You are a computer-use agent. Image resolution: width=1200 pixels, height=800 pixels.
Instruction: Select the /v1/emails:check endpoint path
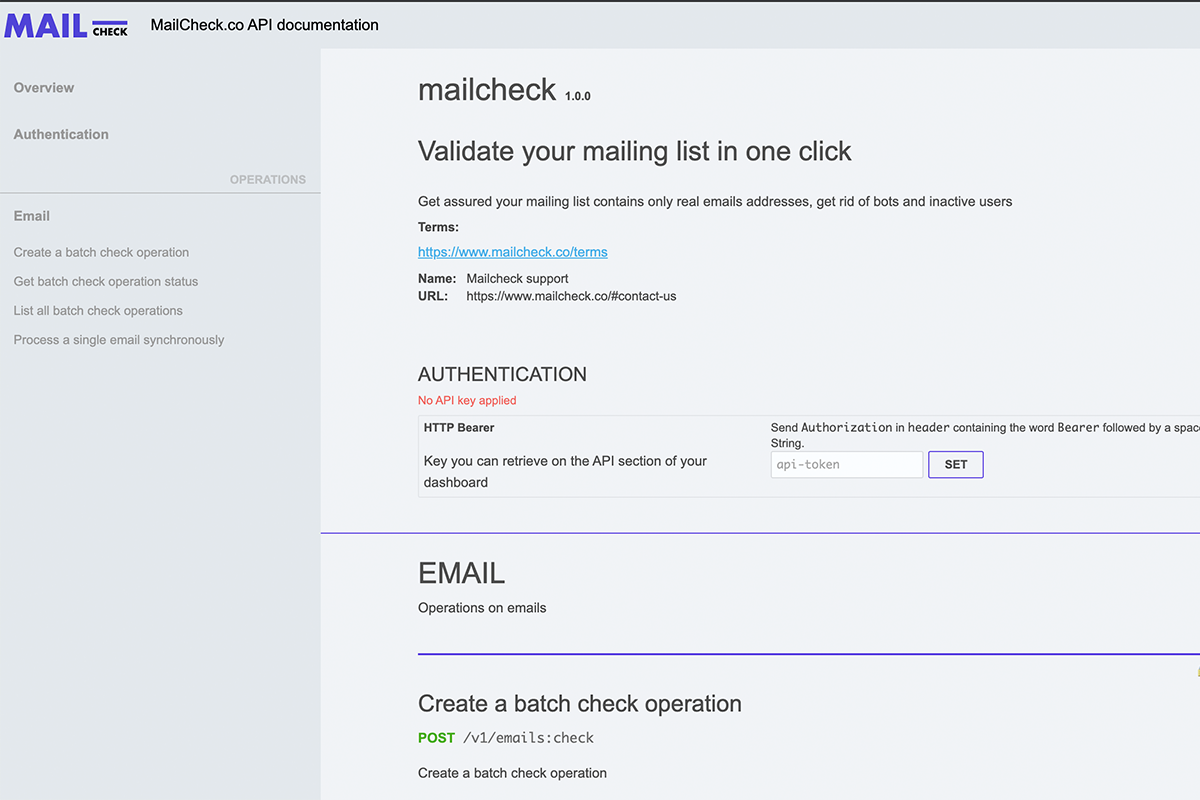coord(529,738)
